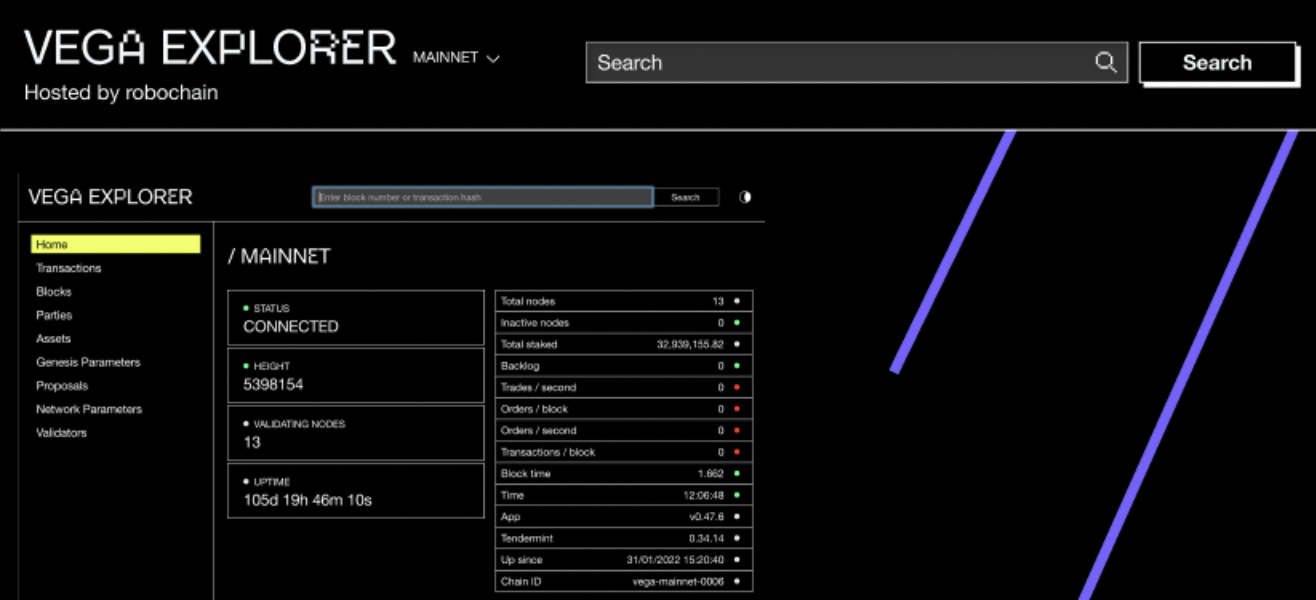Click the magnifying glass icon in the header search
This screenshot has height=600, width=1316.
click(x=1105, y=62)
